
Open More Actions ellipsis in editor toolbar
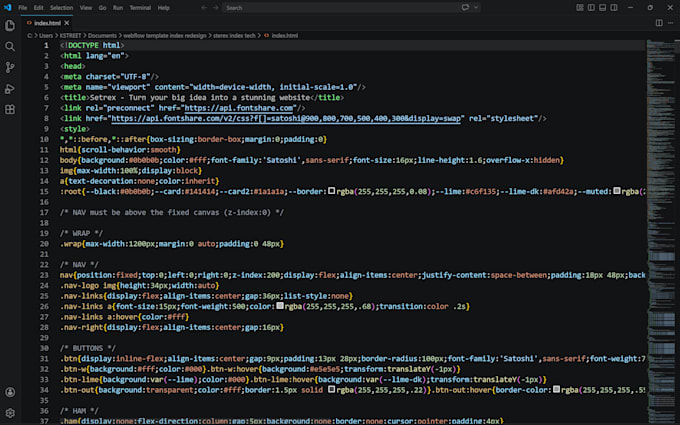coord(670,23)
